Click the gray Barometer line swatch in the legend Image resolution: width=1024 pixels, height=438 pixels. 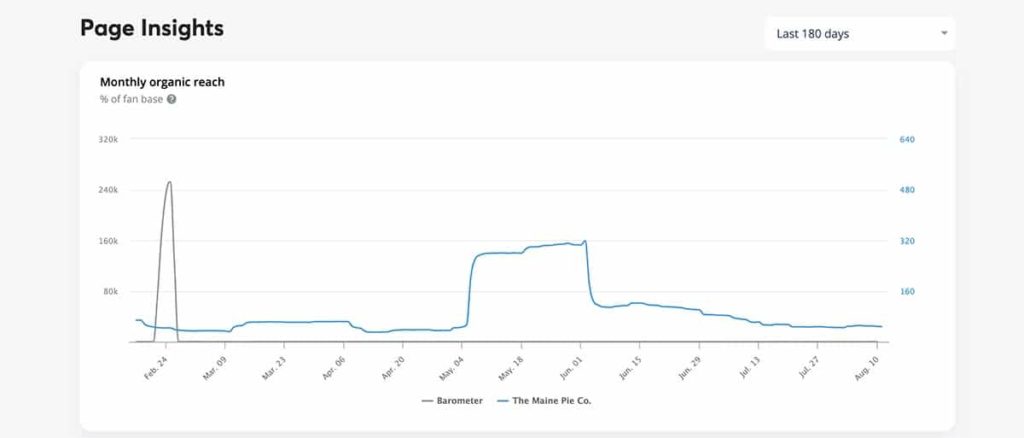[428, 401]
